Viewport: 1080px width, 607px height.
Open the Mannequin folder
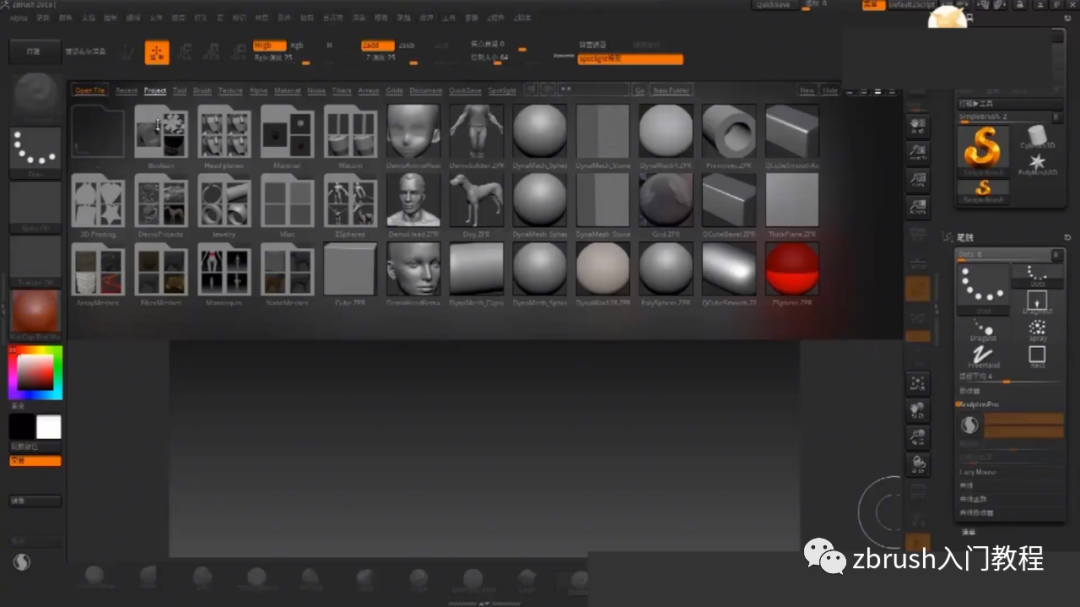[x=224, y=270]
